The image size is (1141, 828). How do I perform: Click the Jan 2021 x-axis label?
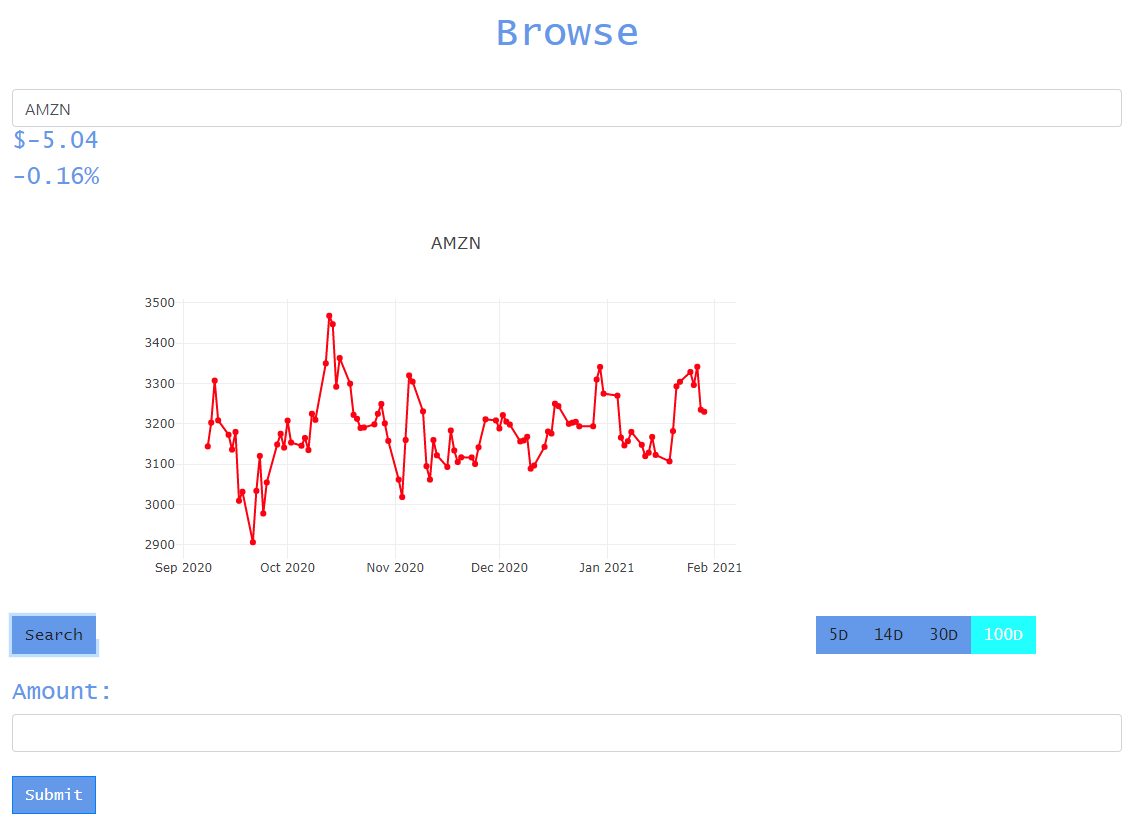[x=607, y=568]
